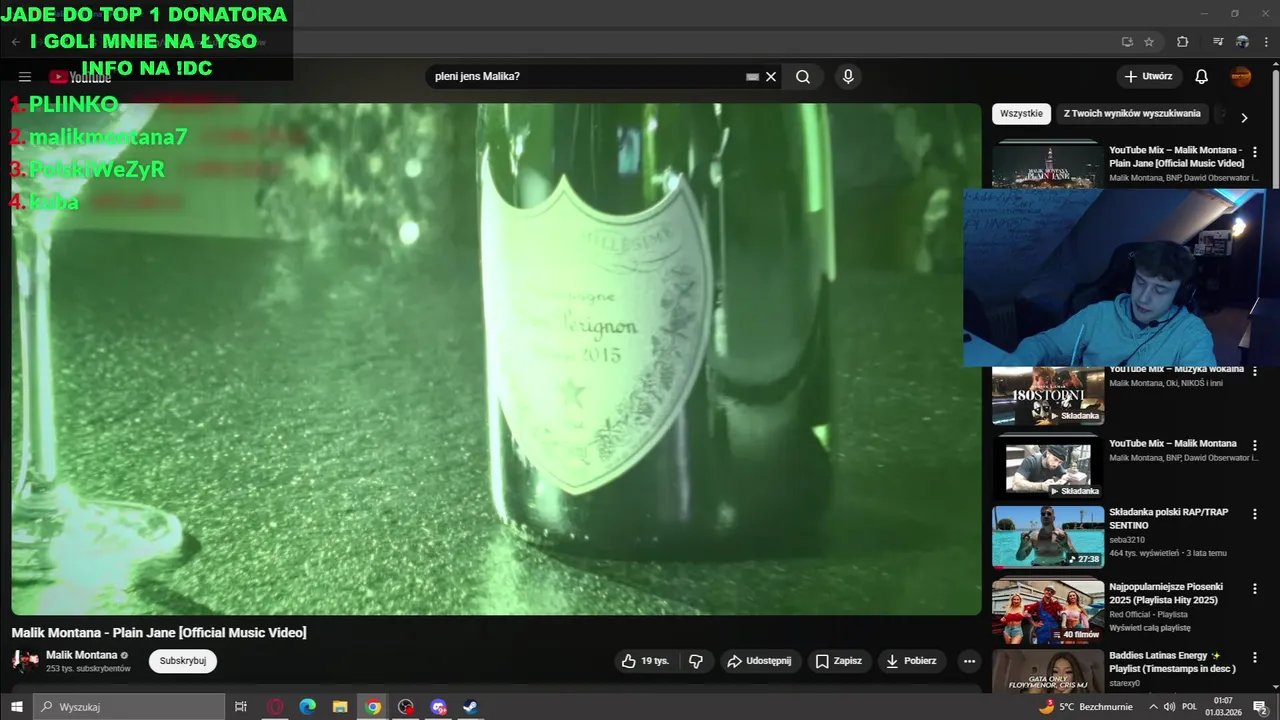Go back with the browser back arrow
The image size is (1280, 720).
(15, 42)
